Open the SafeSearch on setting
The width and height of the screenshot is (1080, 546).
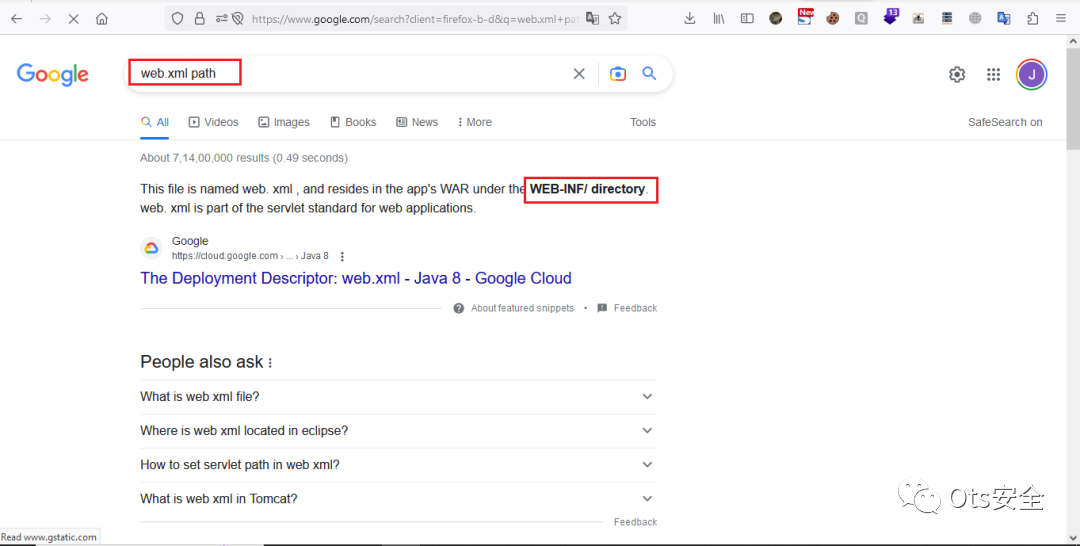(1005, 122)
